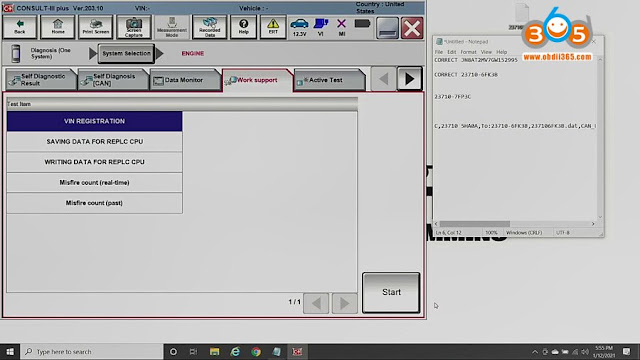This screenshot has width=640, height=360.
Task: Click the Print Screen toolbar icon
Action: tap(96, 27)
